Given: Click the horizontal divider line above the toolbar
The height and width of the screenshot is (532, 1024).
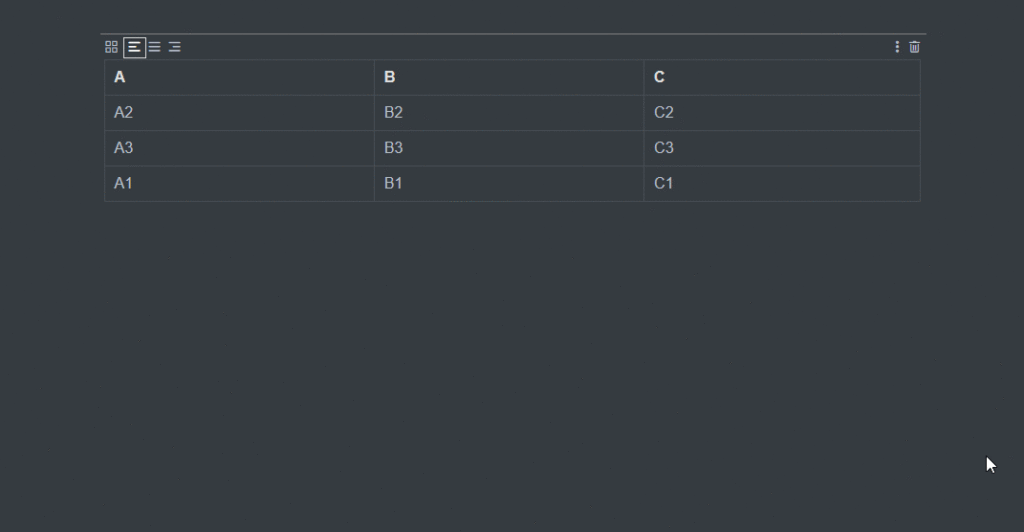Looking at the screenshot, I should point(513,33).
